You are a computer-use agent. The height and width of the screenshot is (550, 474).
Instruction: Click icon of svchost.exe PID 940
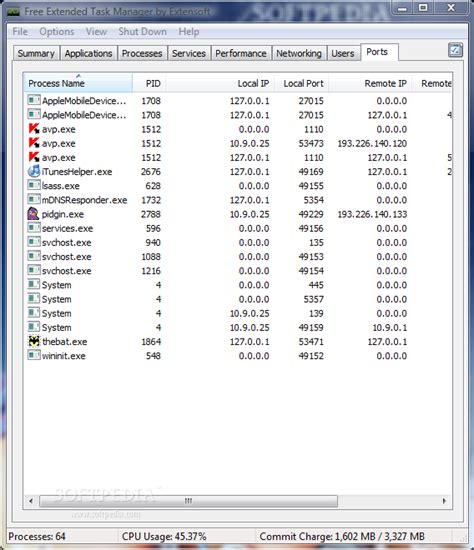[x=34, y=242]
